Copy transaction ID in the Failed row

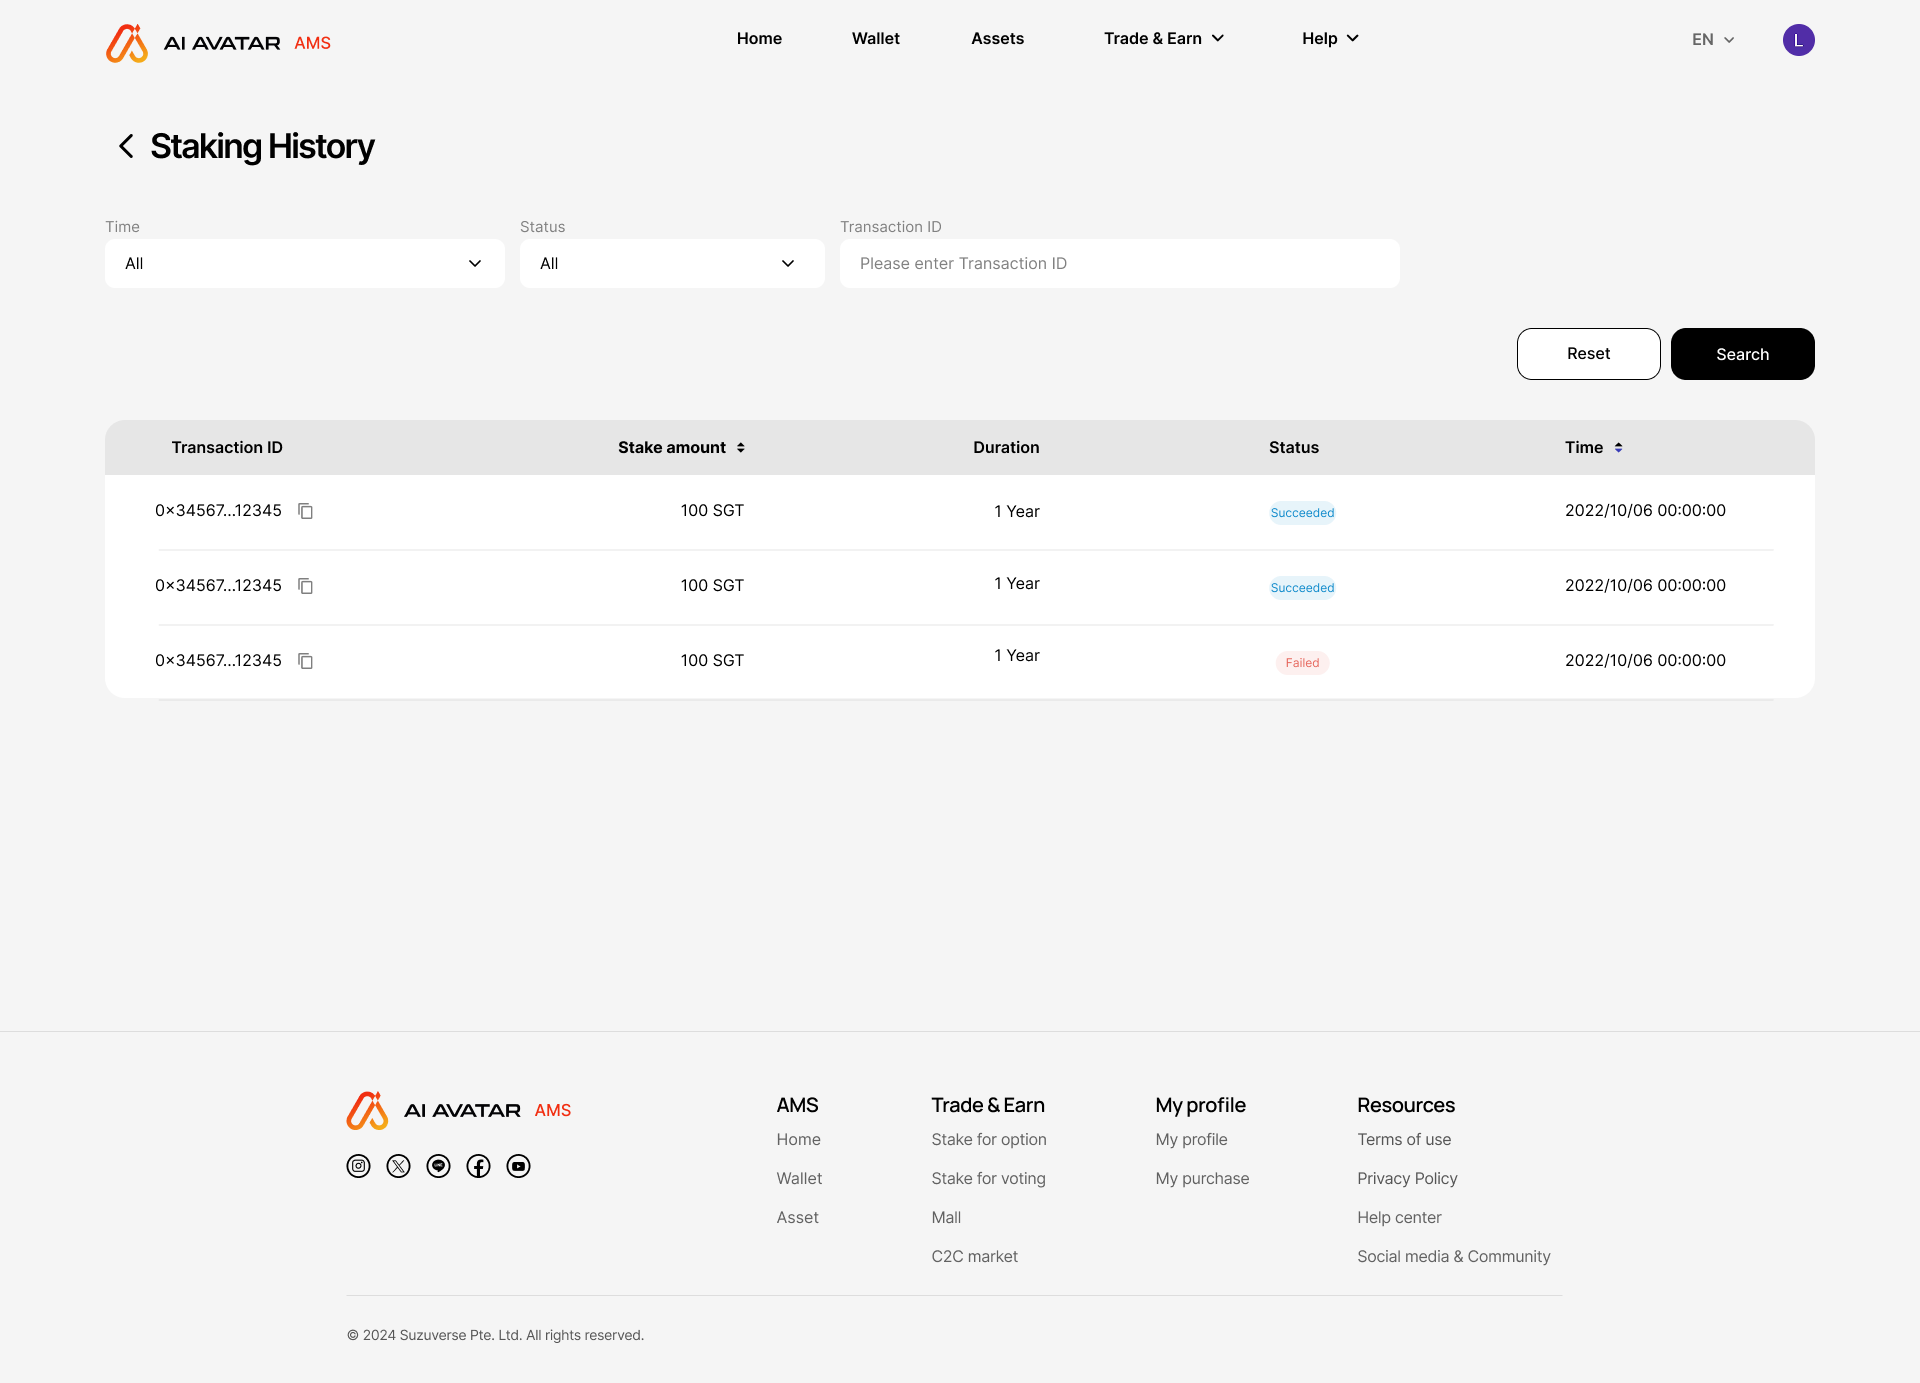pos(306,661)
